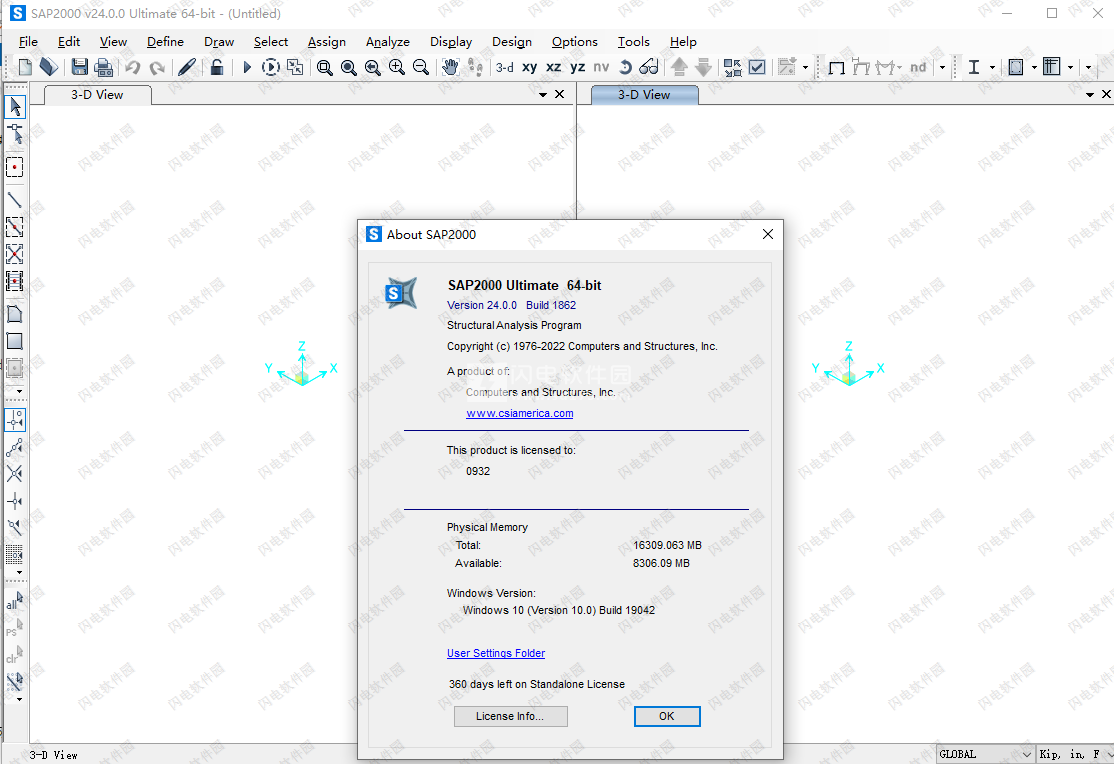1114x764 pixels.
Task: Open toolbar options arrow at far right
Action: (x=1088, y=68)
